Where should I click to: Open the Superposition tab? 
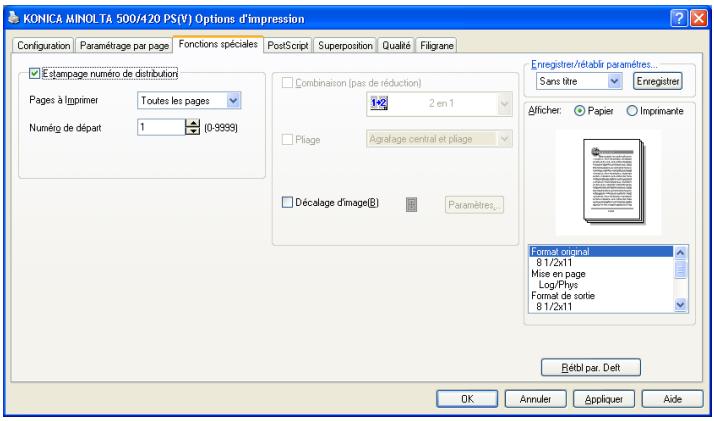pos(345,46)
